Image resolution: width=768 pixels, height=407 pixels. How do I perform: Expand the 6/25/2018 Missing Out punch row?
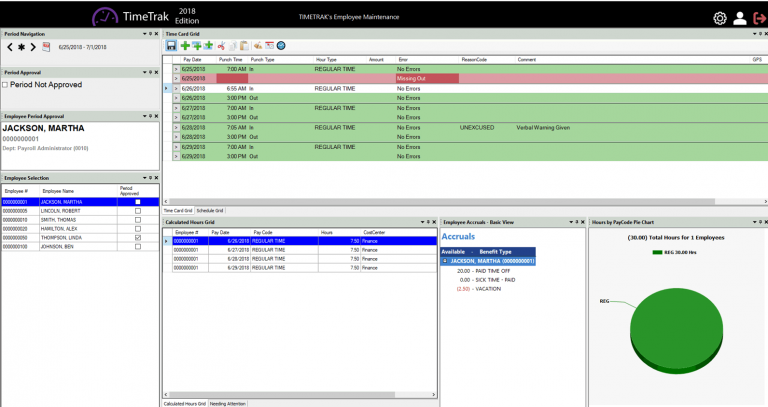[176, 78]
